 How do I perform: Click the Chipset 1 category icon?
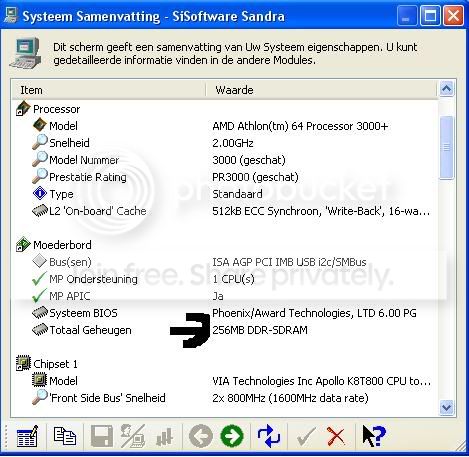pos(23,363)
